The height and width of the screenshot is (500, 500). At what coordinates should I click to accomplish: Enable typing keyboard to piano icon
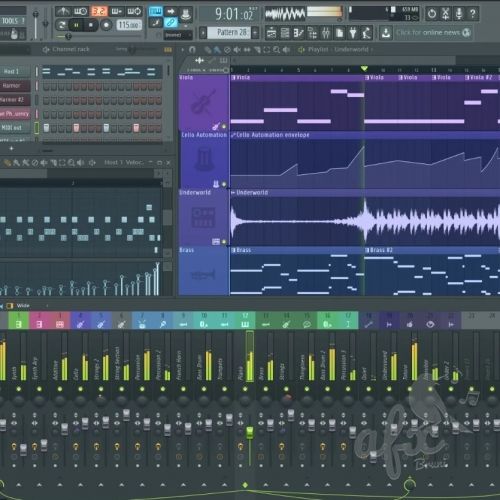coord(155,12)
